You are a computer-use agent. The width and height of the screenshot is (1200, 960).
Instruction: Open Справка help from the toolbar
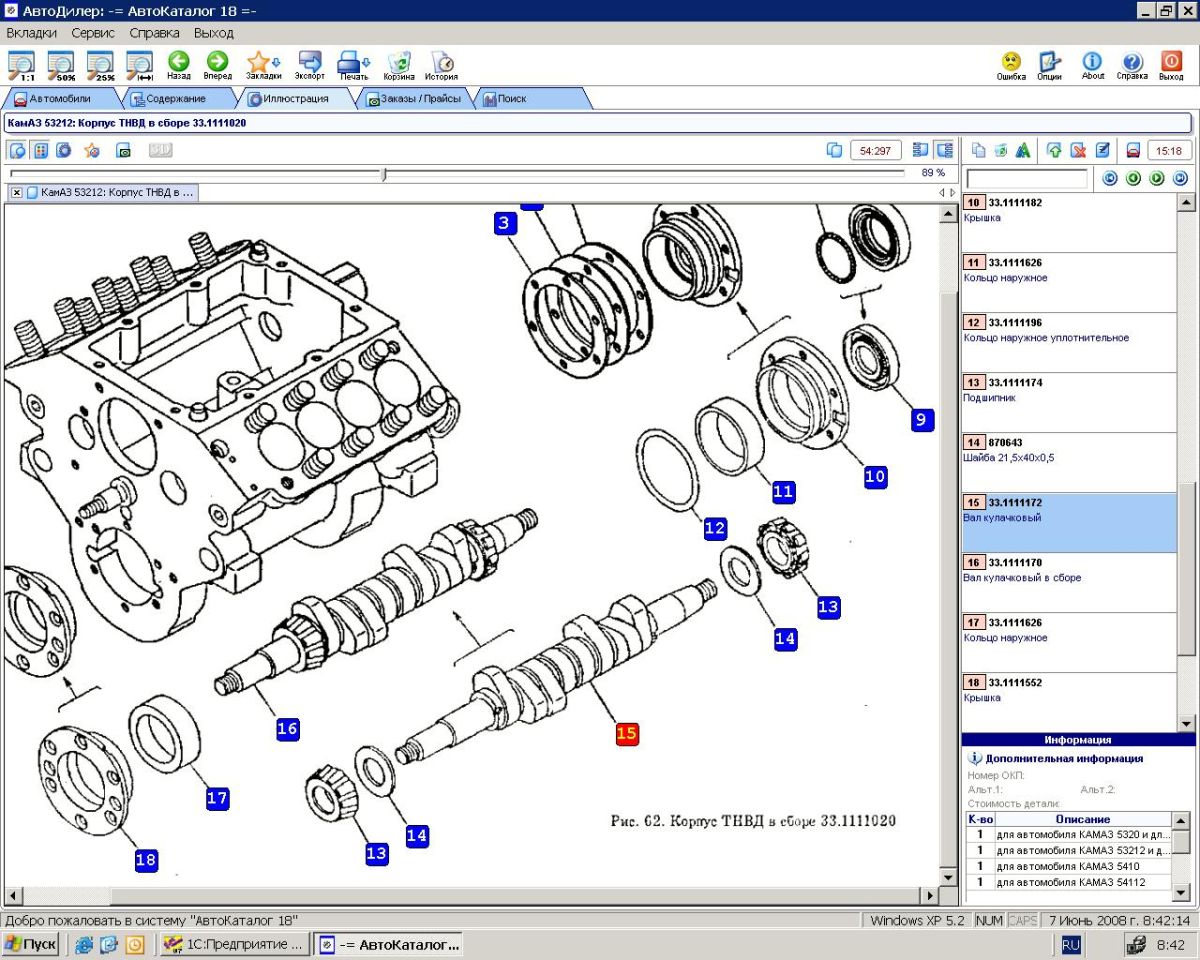[x=1132, y=65]
